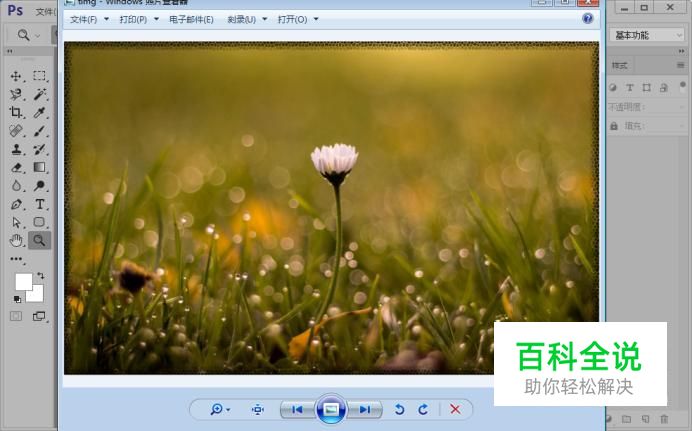The width and height of the screenshot is (692, 431).
Task: Open the 基本功能 workspace dropdown
Action: point(647,35)
